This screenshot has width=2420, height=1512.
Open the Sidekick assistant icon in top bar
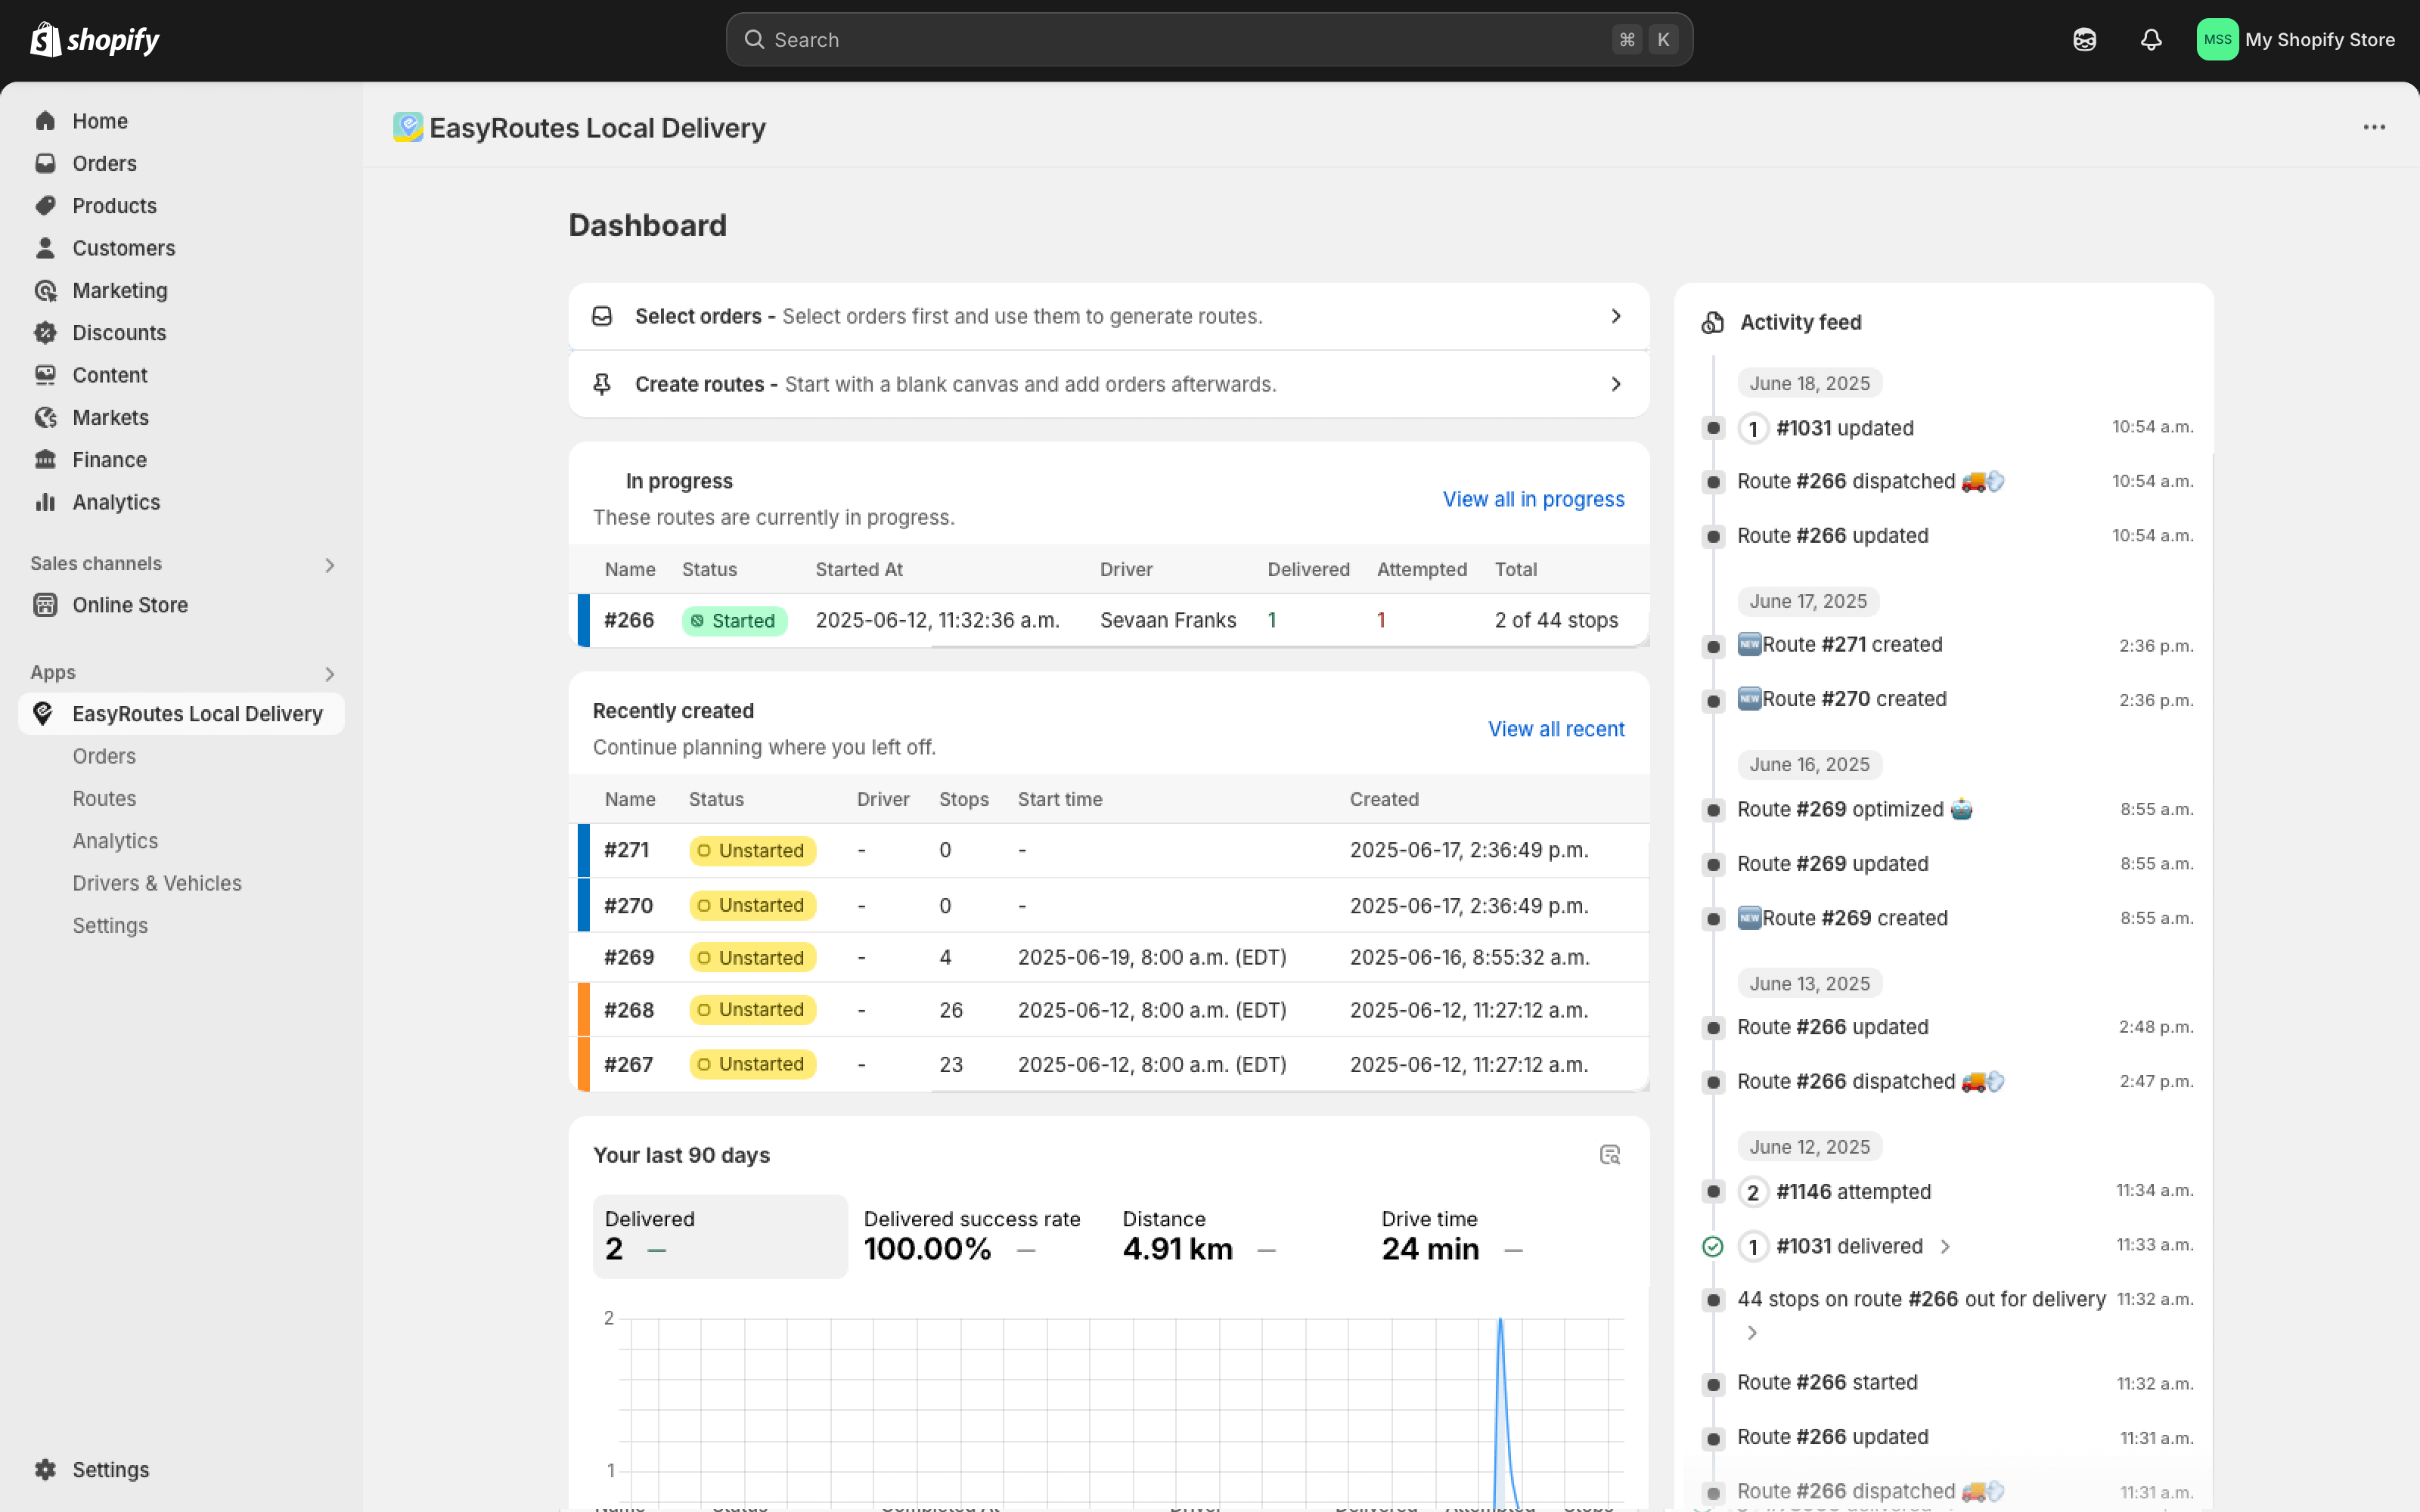2084,40
